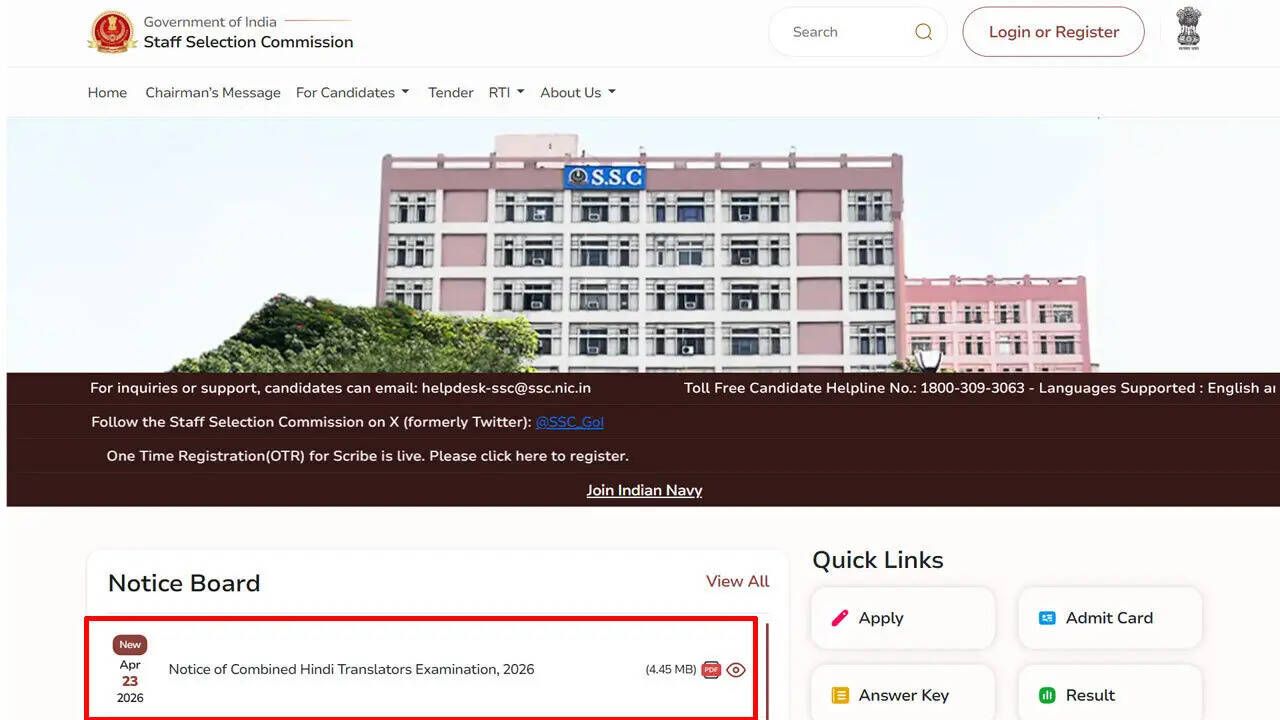Preview the notice using the eye icon
Screen dimensions: 1280x720
tap(736, 670)
